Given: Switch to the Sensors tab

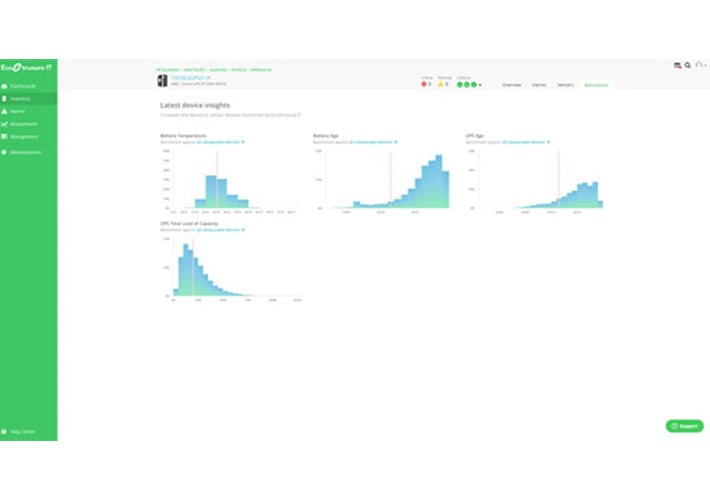Looking at the screenshot, I should (x=565, y=85).
